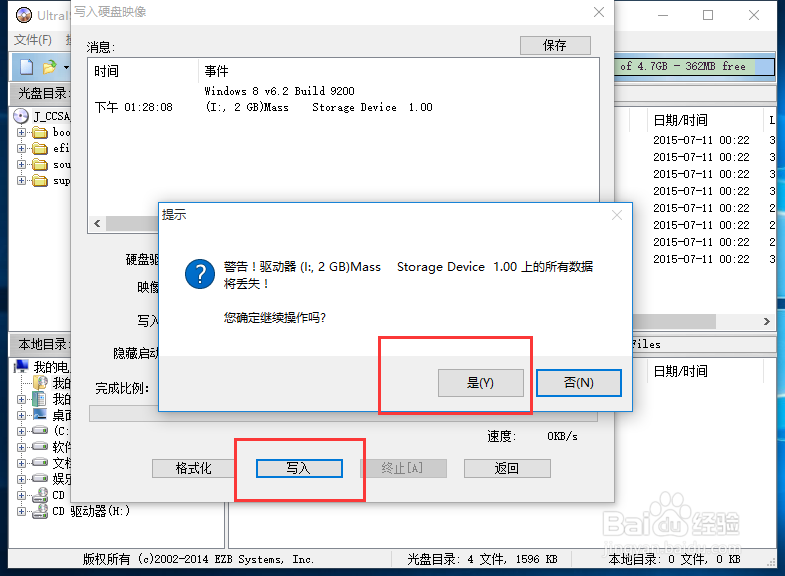The width and height of the screenshot is (785, 576).
Task: Click the 速度 0KB/s readout
Action: (532, 436)
